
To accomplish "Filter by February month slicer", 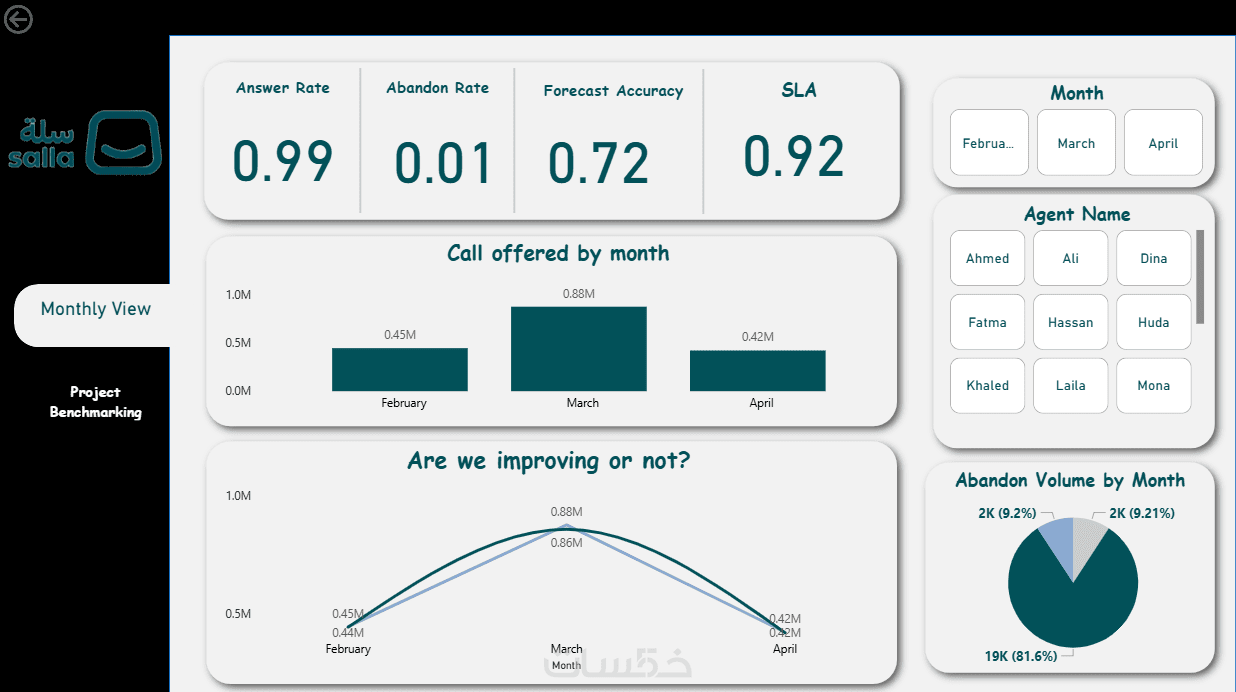I will click(989, 143).
